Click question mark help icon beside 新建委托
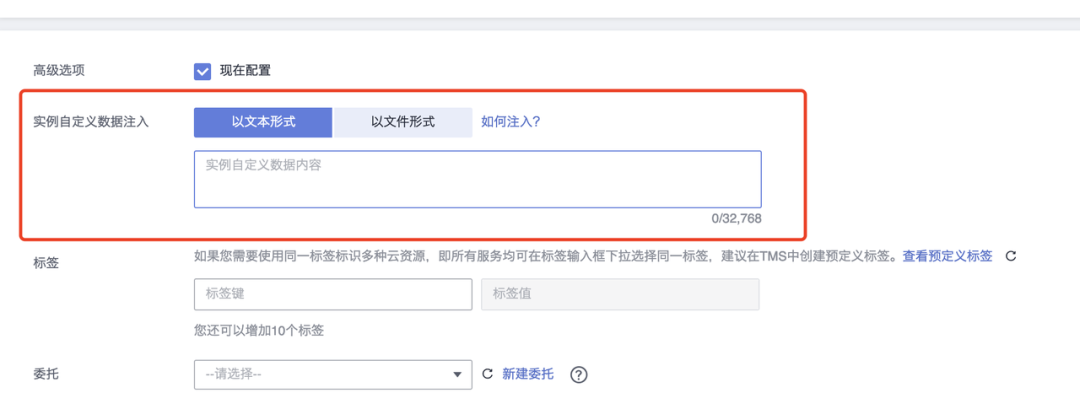1080x409 pixels. (x=579, y=375)
